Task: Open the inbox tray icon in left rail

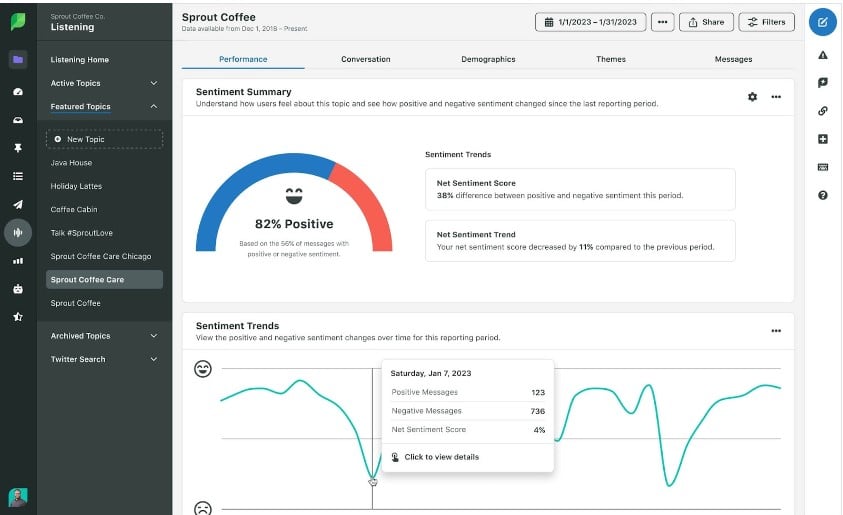Action: (x=18, y=120)
